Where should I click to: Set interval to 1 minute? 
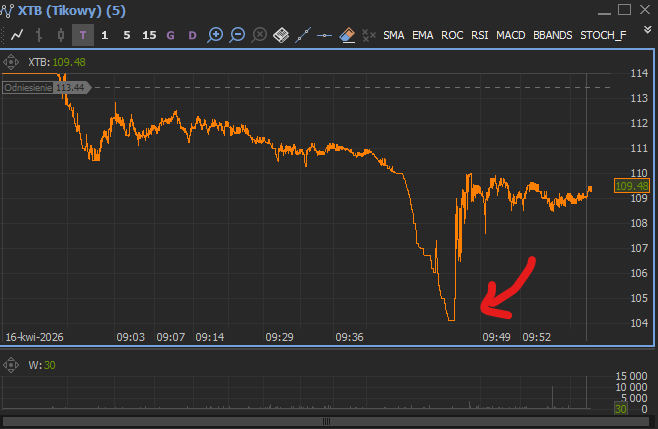pos(104,35)
